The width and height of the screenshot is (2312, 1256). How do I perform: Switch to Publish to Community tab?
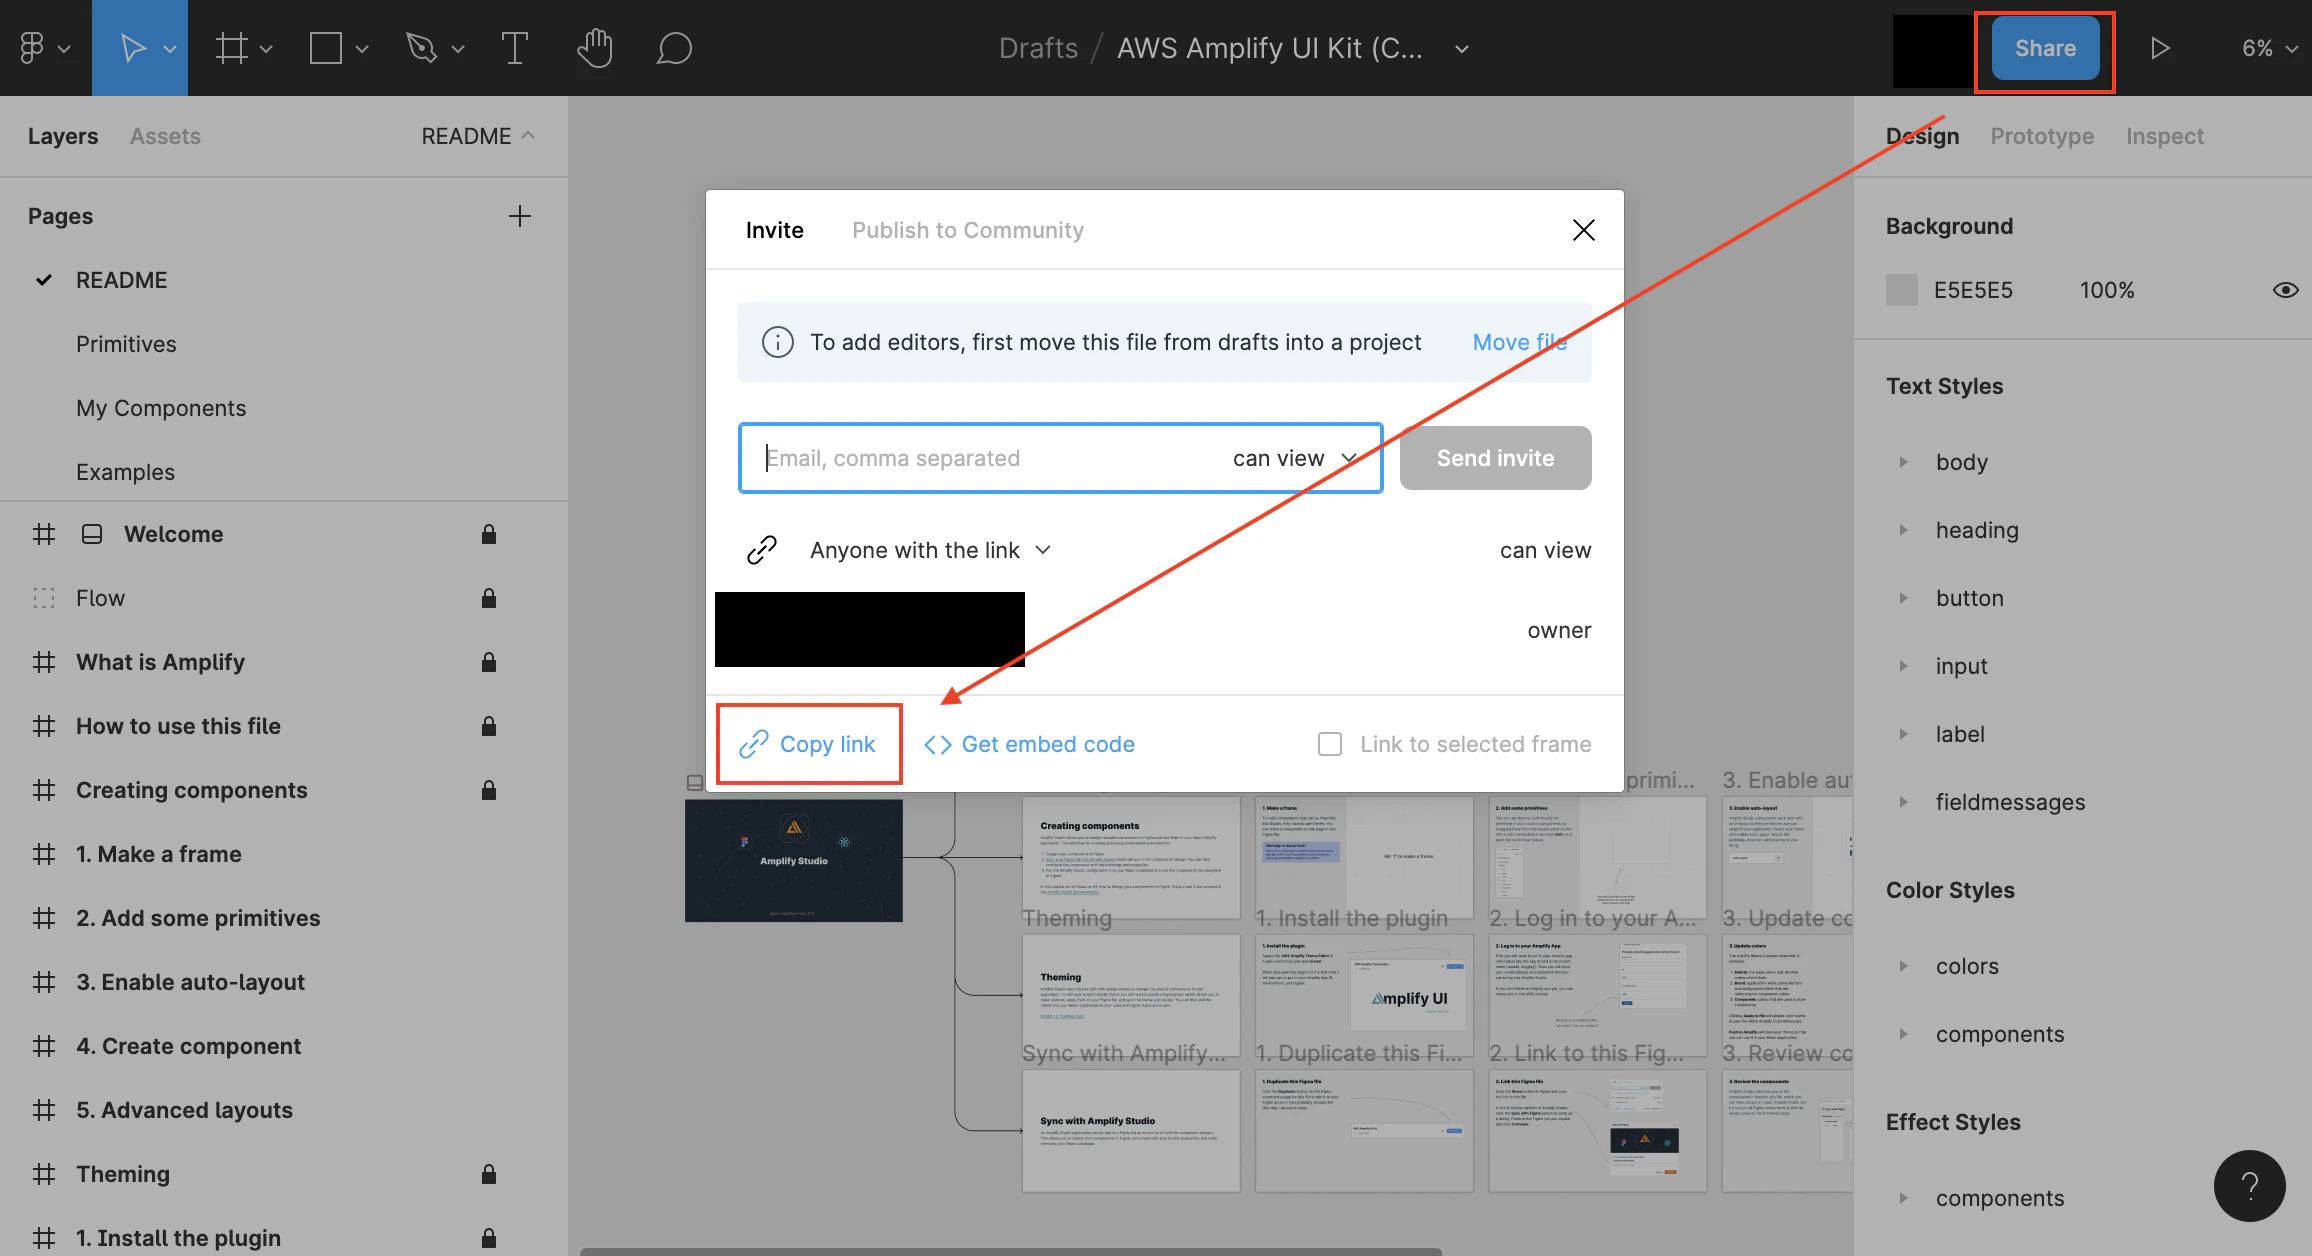(x=967, y=230)
